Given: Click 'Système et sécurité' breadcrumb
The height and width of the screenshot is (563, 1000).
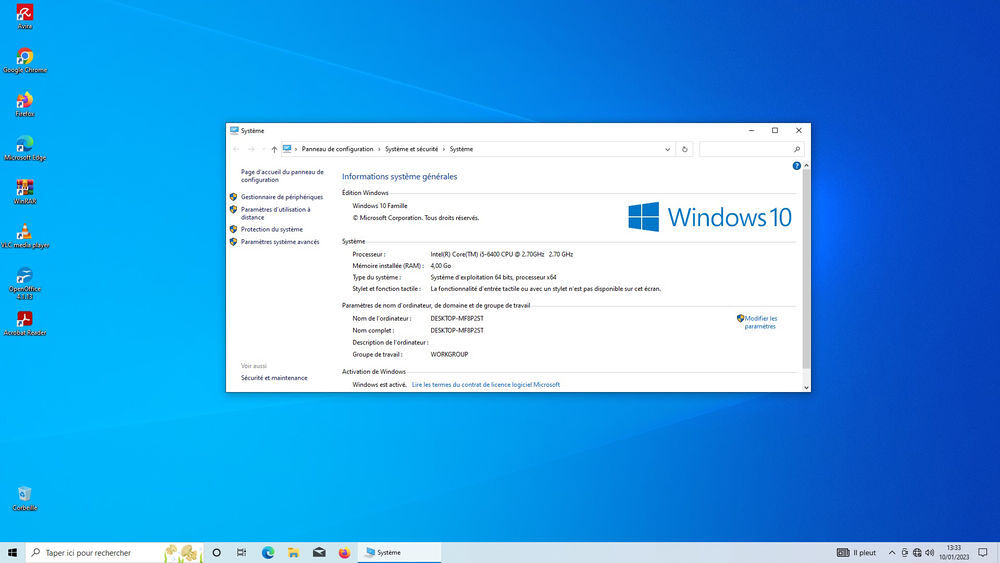Looking at the screenshot, I should tap(411, 149).
